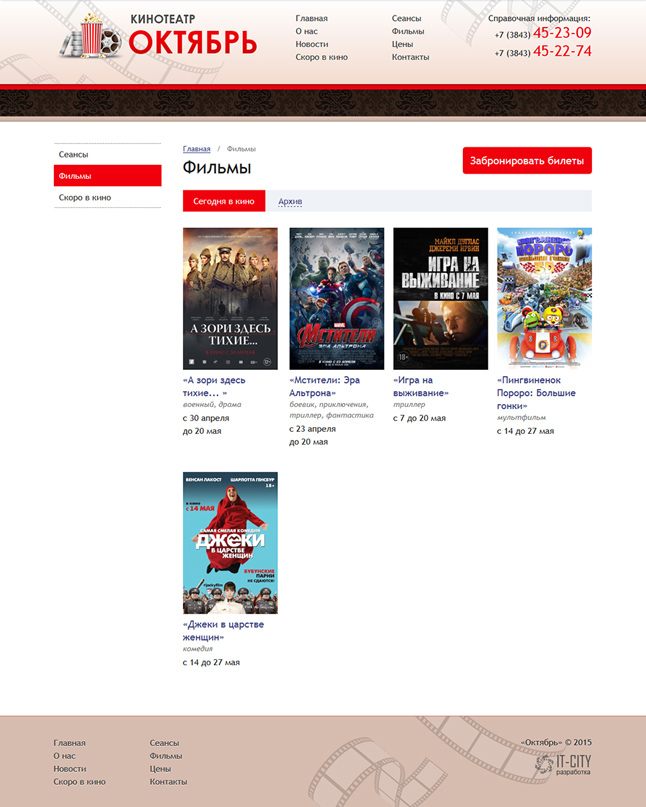
Task: Open Контакты in the footer menu
Action: [168, 781]
